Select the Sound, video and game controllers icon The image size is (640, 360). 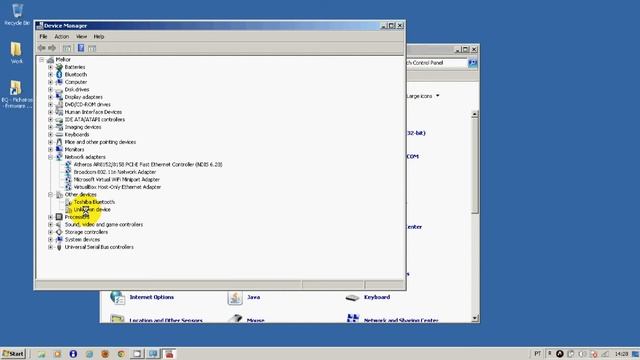pos(59,224)
